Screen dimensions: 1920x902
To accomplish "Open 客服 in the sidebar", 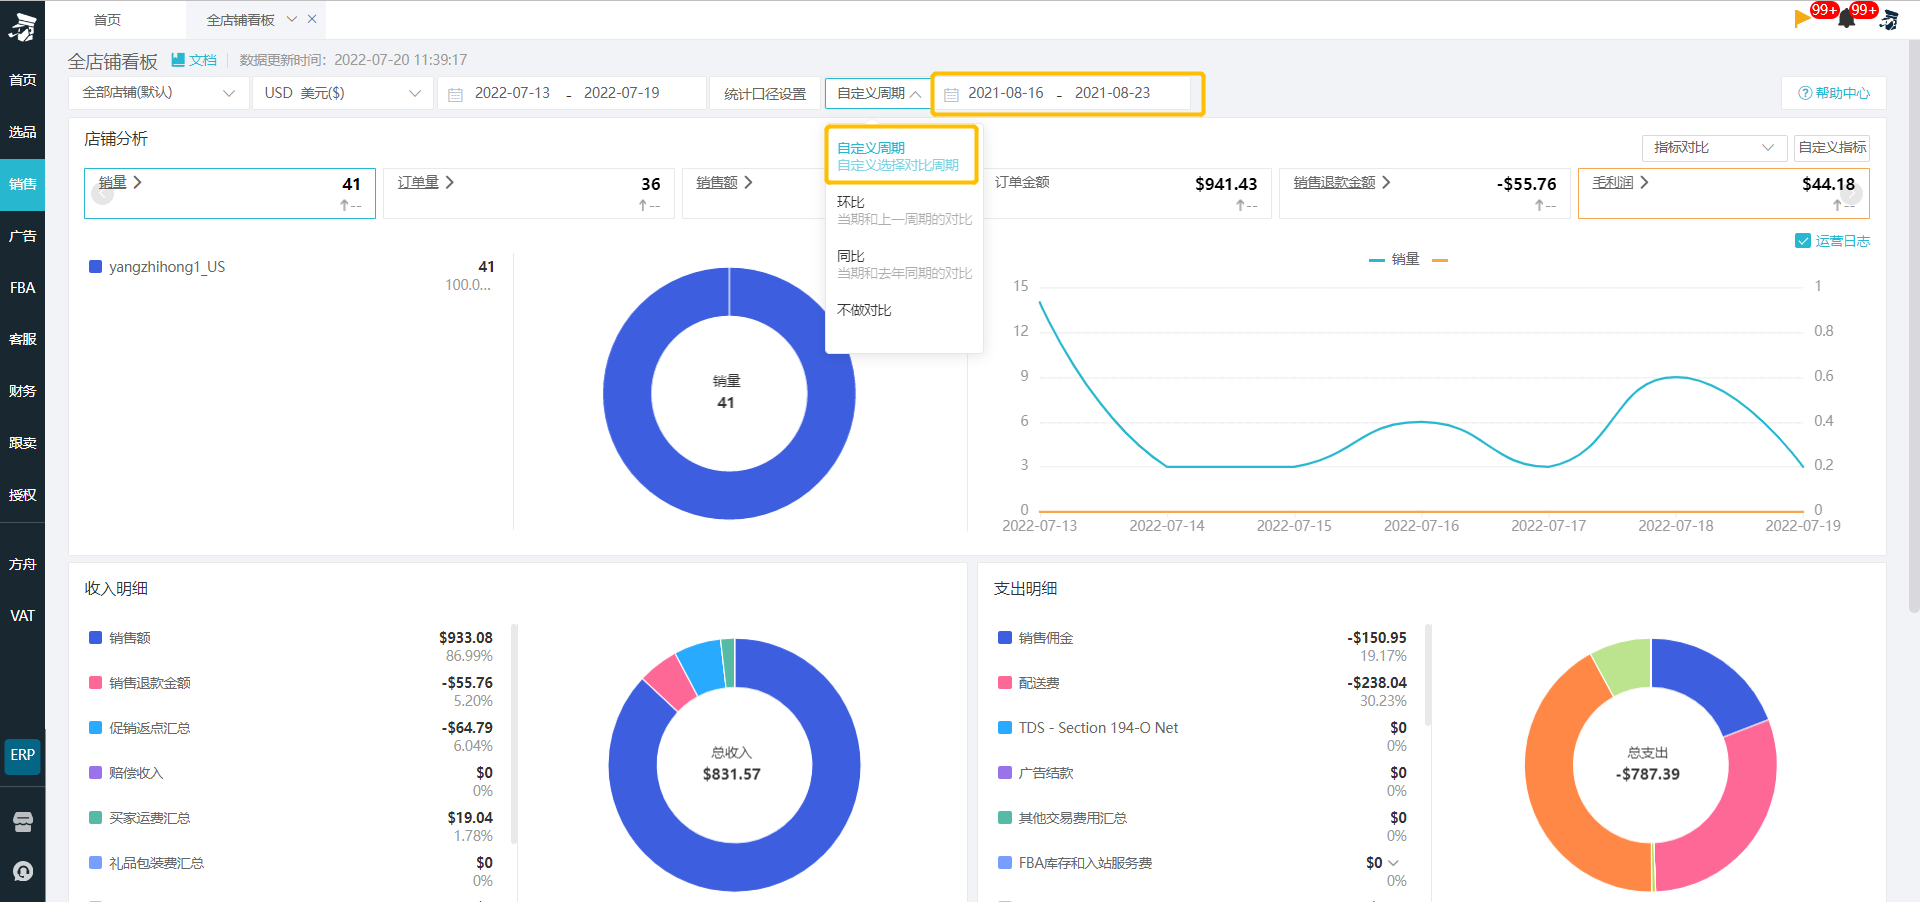I will [22, 339].
